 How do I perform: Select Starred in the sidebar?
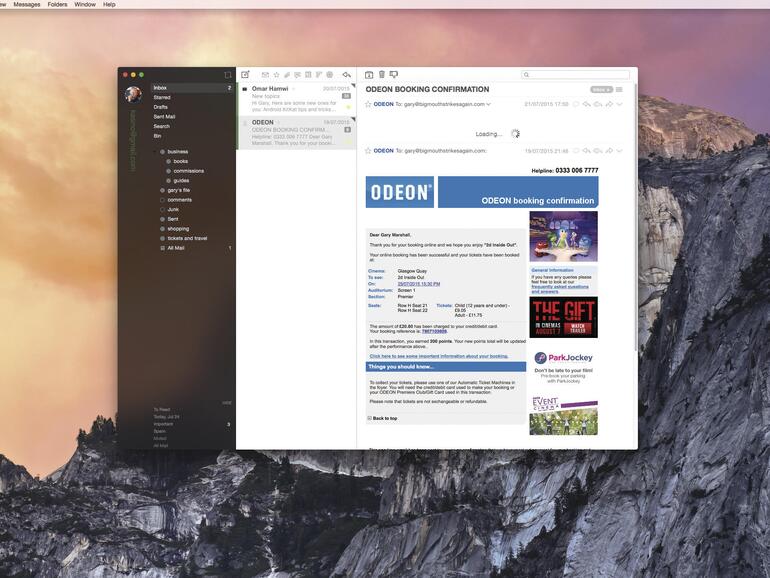[x=162, y=97]
